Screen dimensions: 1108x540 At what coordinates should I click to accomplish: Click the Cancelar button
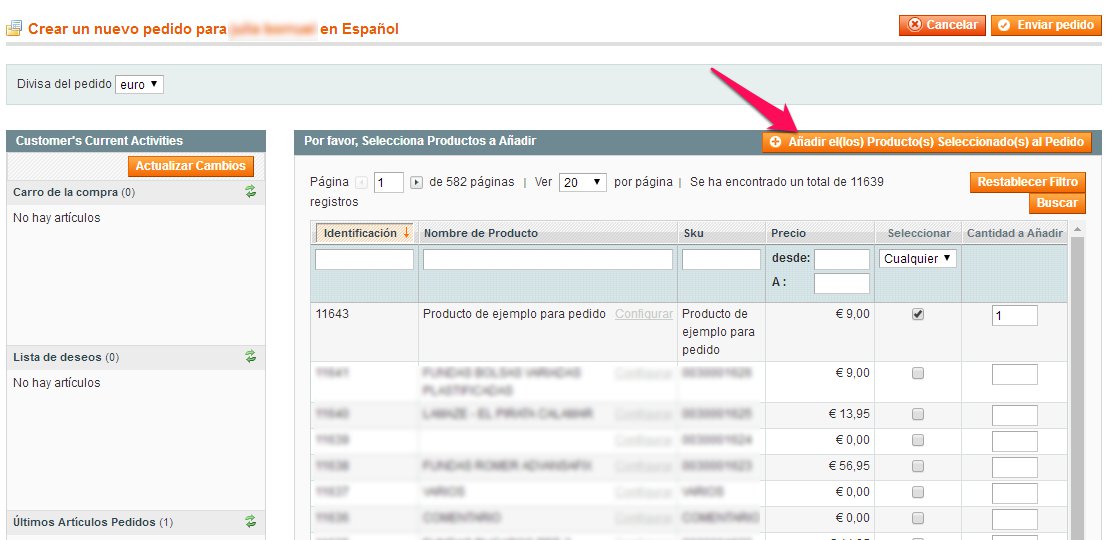click(942, 25)
